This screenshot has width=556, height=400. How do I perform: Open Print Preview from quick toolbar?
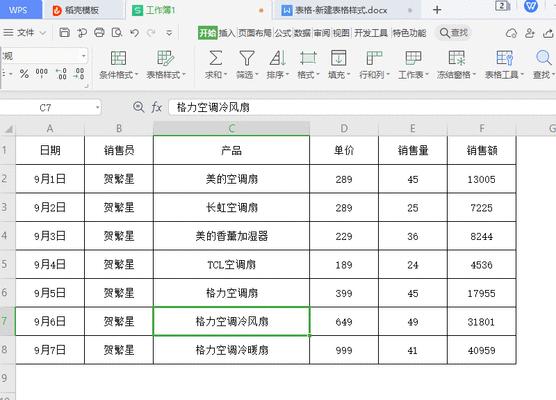click(x=117, y=33)
